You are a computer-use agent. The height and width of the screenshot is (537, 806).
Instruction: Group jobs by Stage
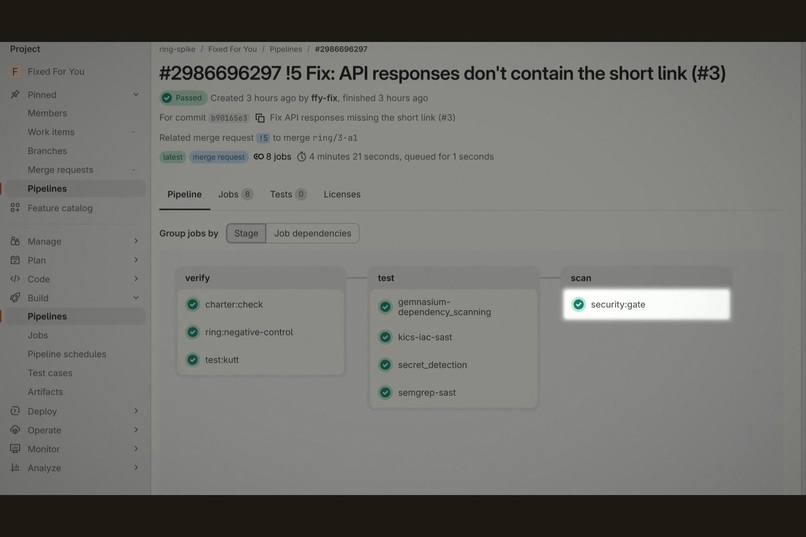point(246,233)
